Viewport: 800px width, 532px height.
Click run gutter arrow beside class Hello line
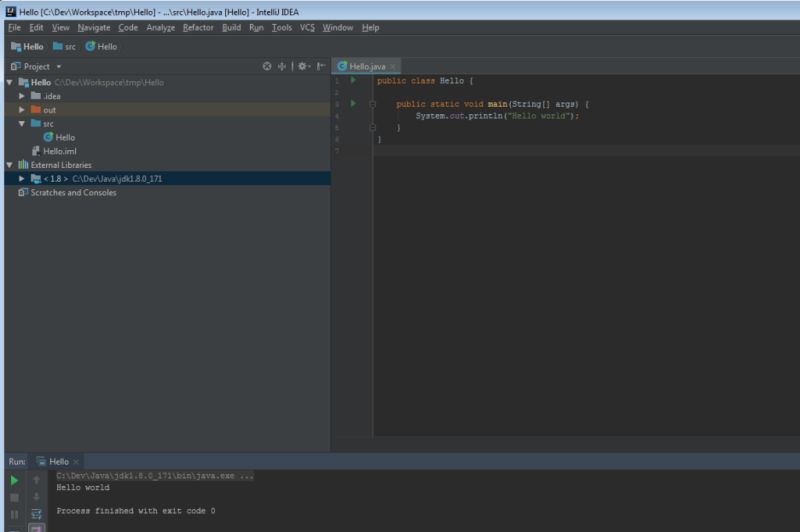click(x=353, y=81)
